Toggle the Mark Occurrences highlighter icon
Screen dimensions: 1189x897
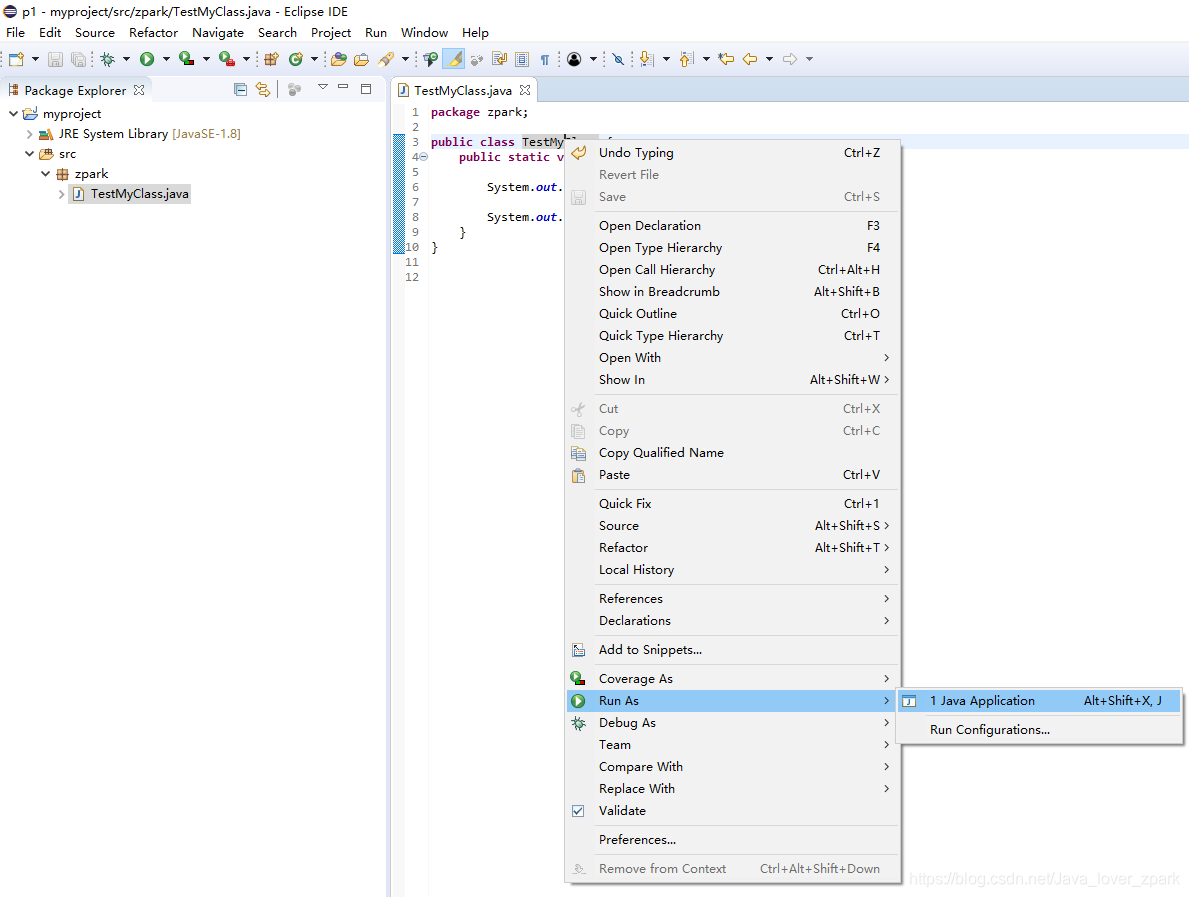pyautogui.click(x=453, y=59)
